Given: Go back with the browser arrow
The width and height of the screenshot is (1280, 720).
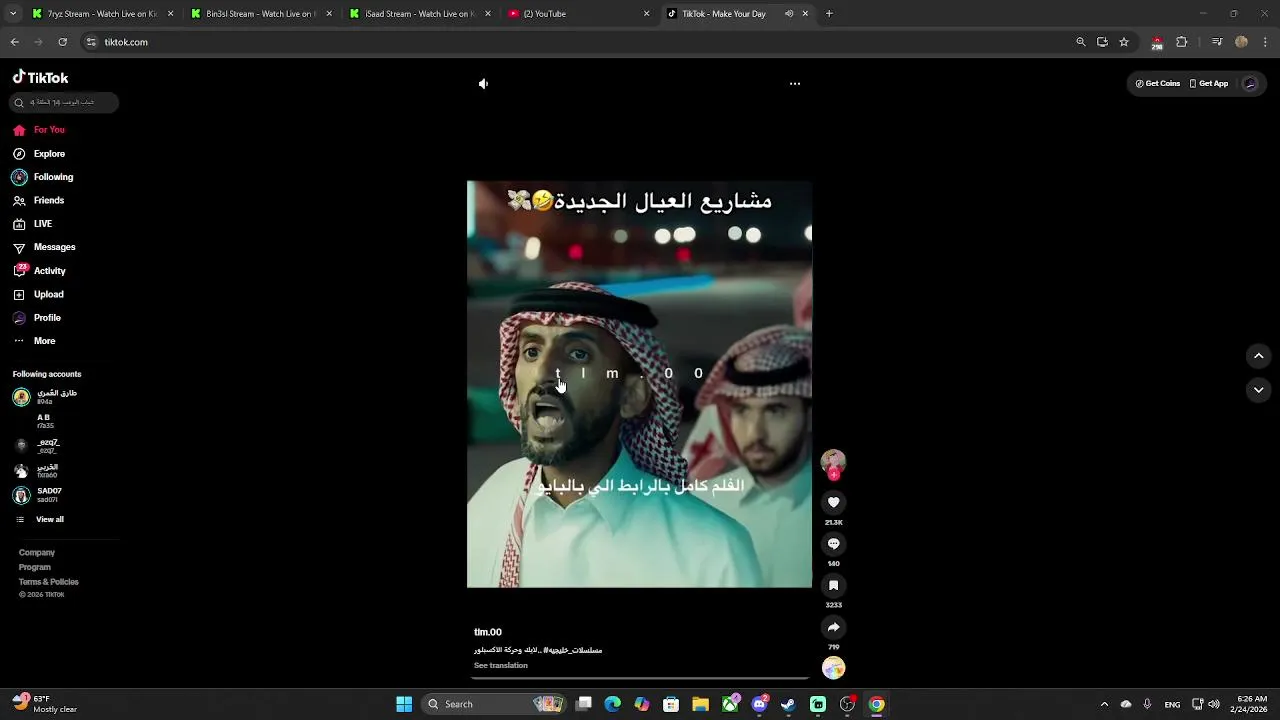Looking at the screenshot, I should pos(15,42).
